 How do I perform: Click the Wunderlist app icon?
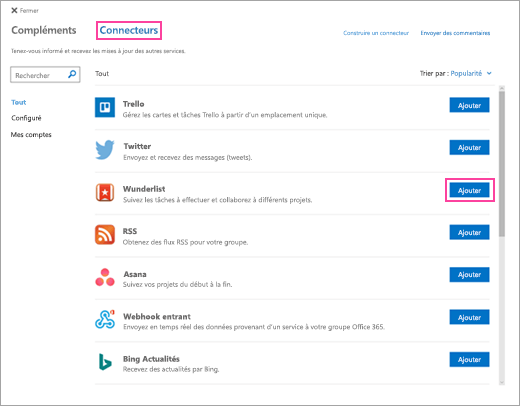pos(105,192)
